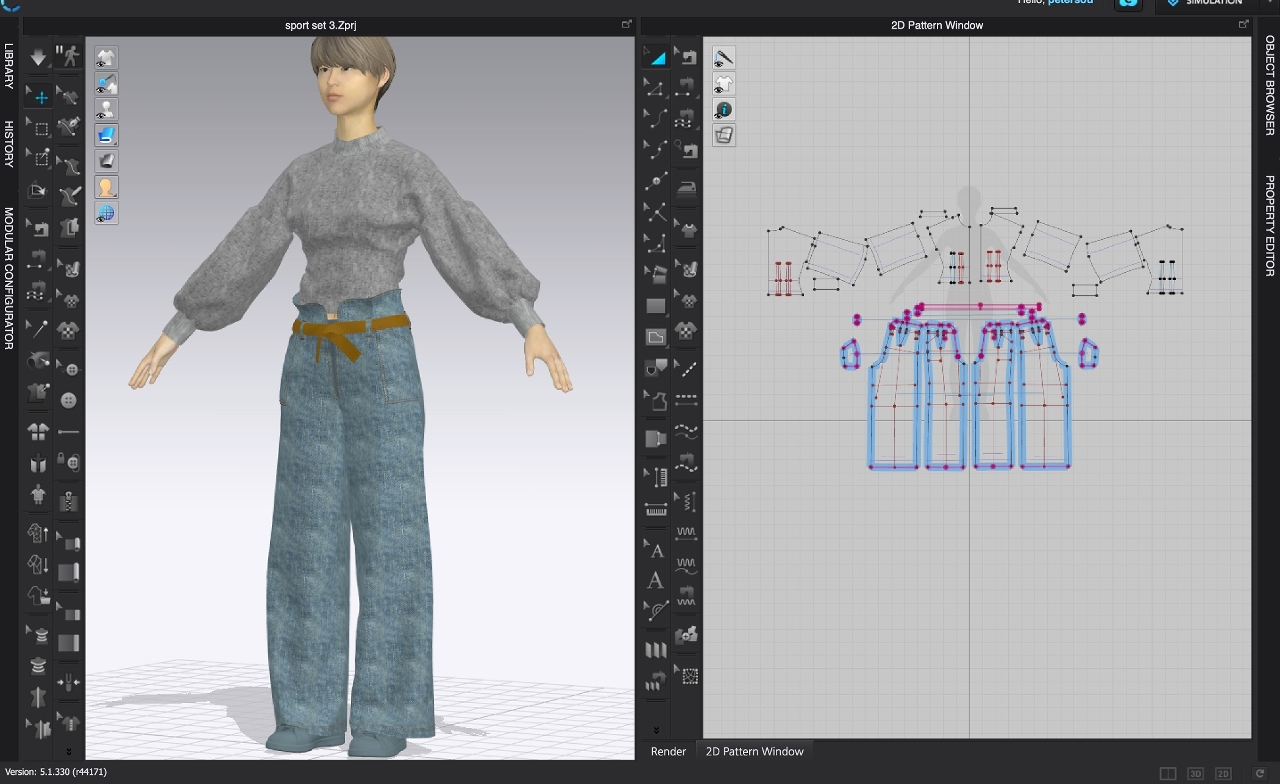Toggle 3D grid environment visibility
Viewport: 1280px width, 784px height.
pos(106,212)
